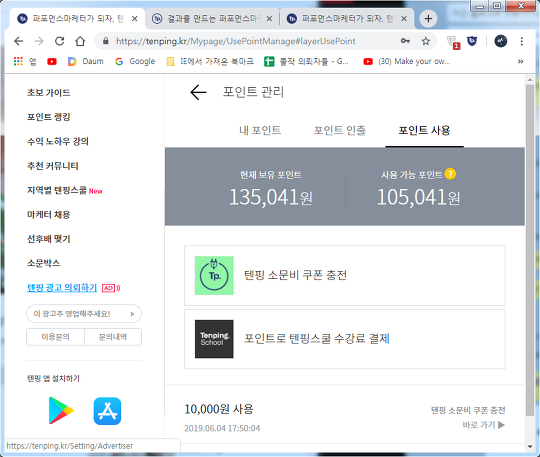Close the second browser tab

pyautogui.click(x=269, y=19)
